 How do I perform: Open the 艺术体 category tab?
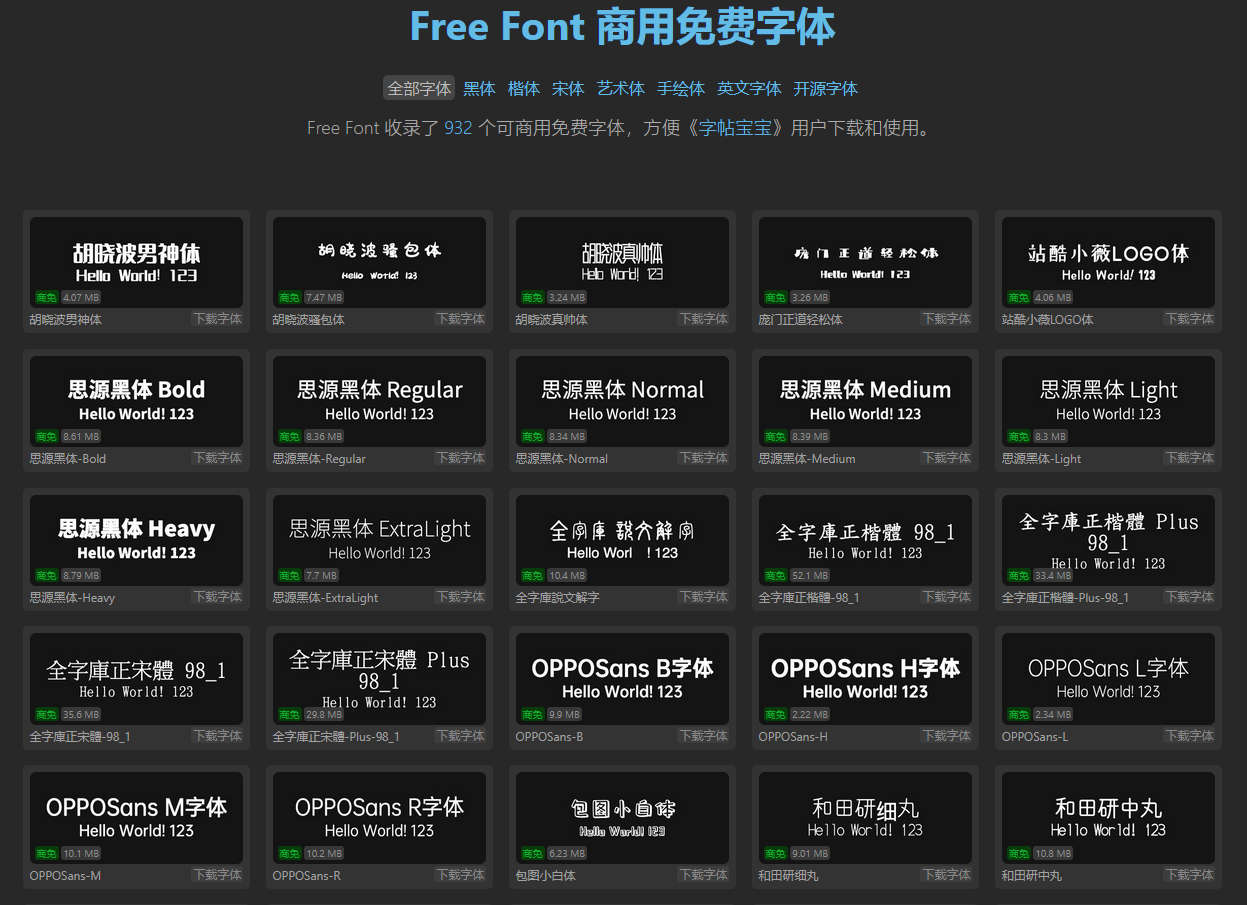tap(621, 88)
